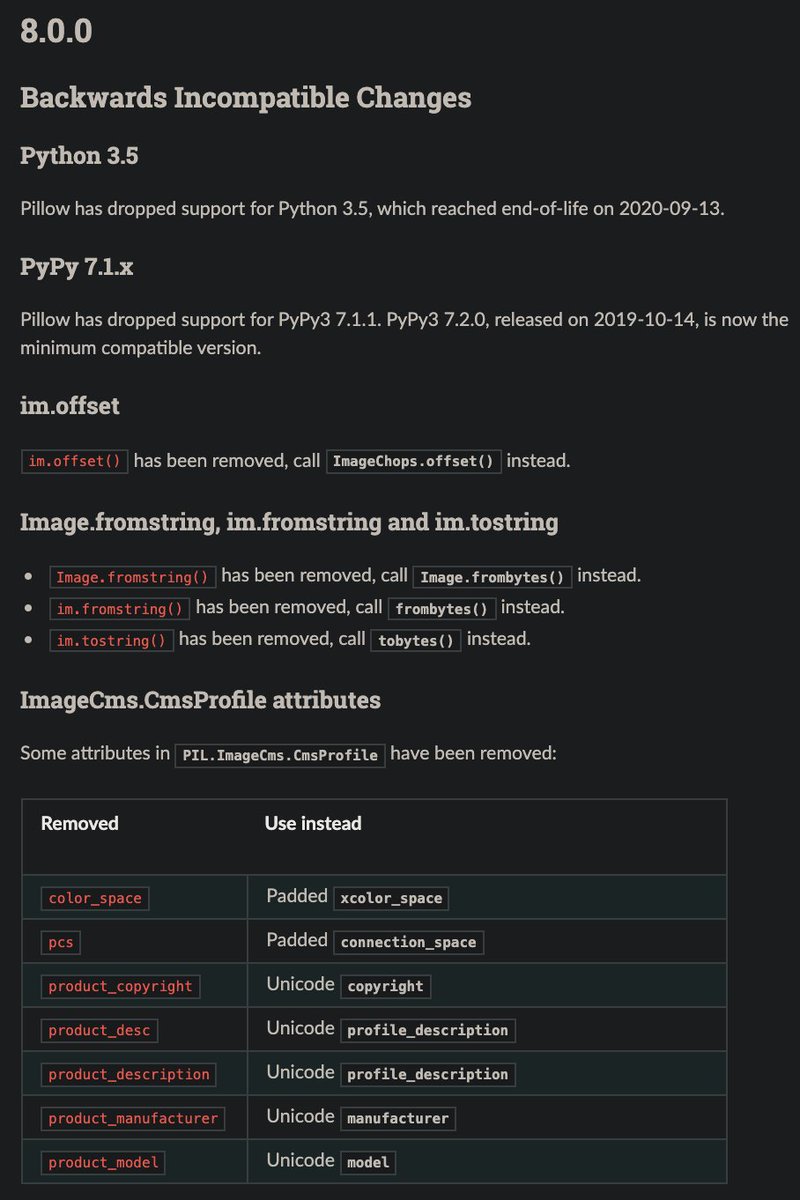Screen dimensions: 800x1200
Task: Click the connection_space table entry
Action: [x=408, y=942]
